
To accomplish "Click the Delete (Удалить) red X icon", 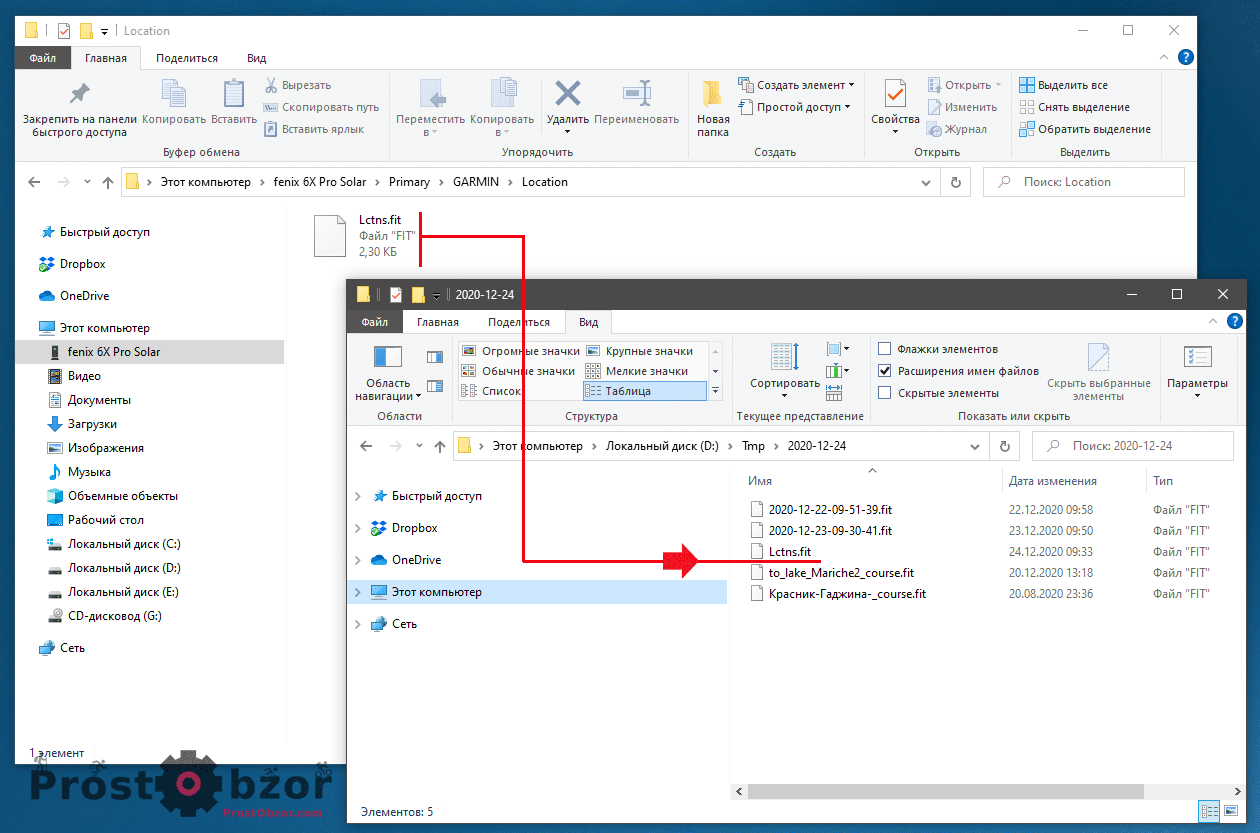I will click(x=568, y=95).
